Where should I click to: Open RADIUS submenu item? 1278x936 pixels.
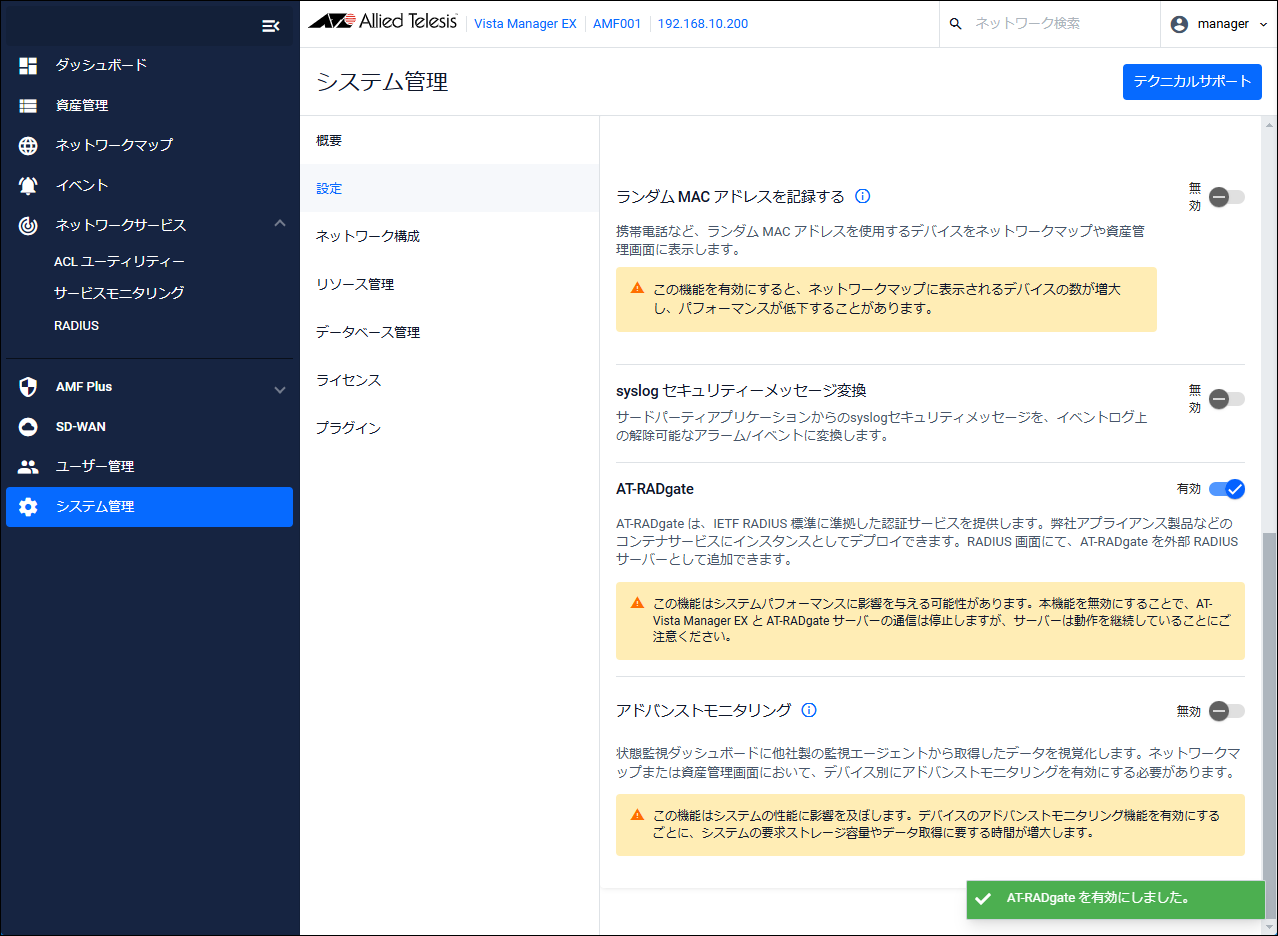click(x=76, y=326)
